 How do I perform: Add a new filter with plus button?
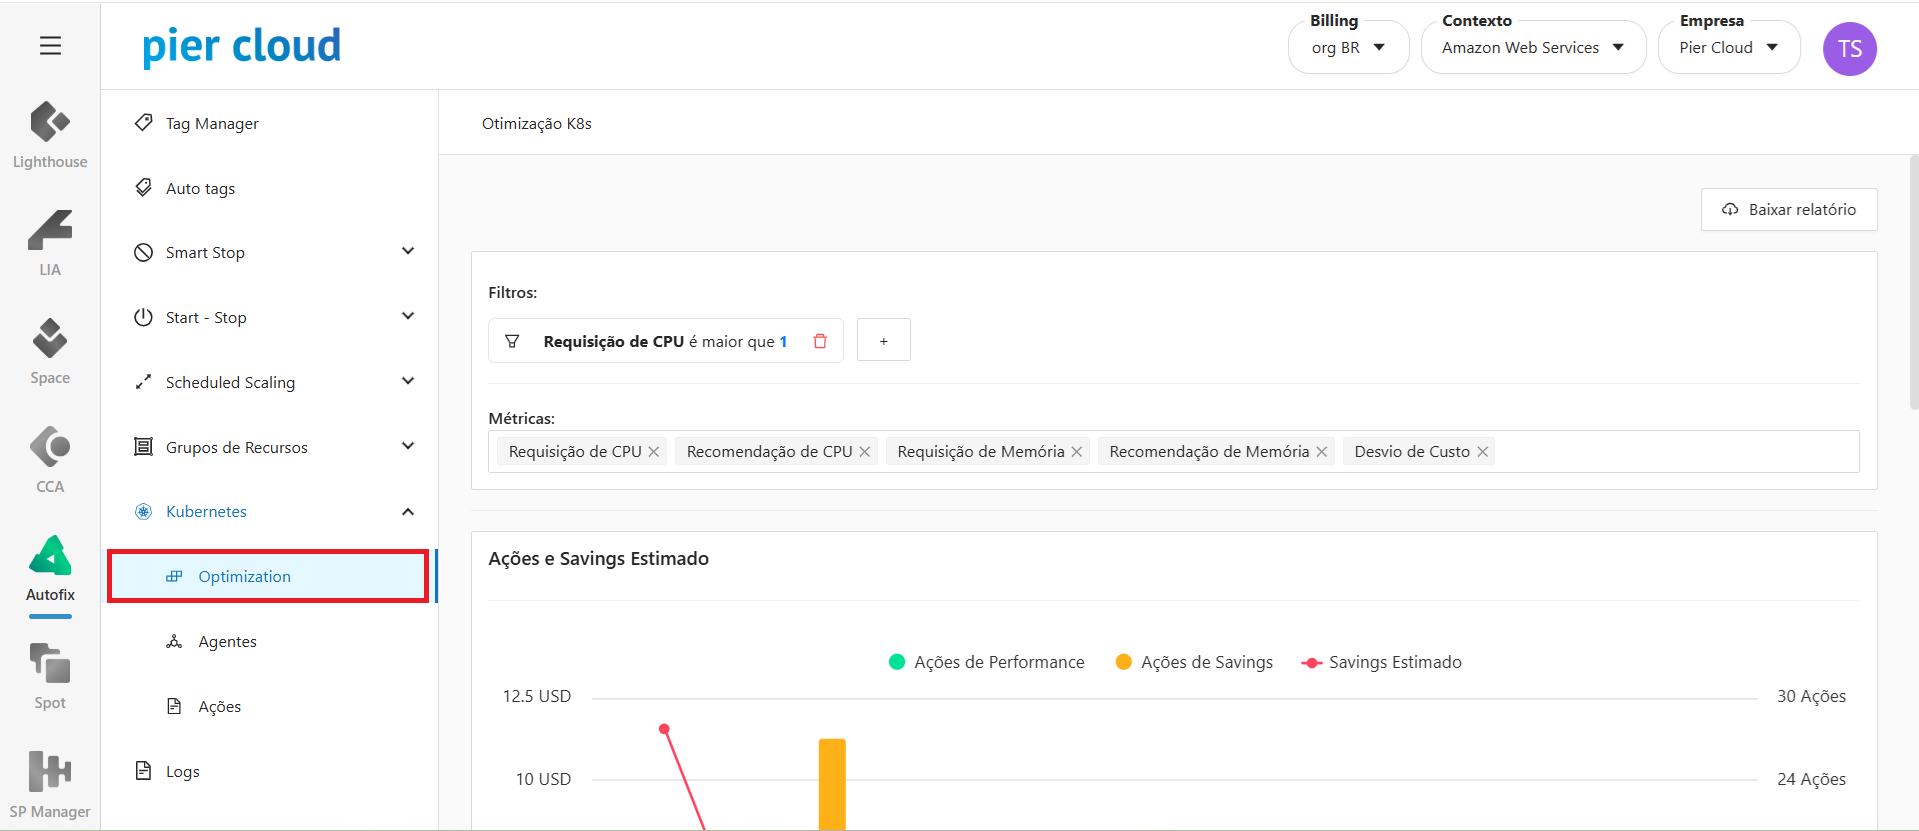point(883,341)
